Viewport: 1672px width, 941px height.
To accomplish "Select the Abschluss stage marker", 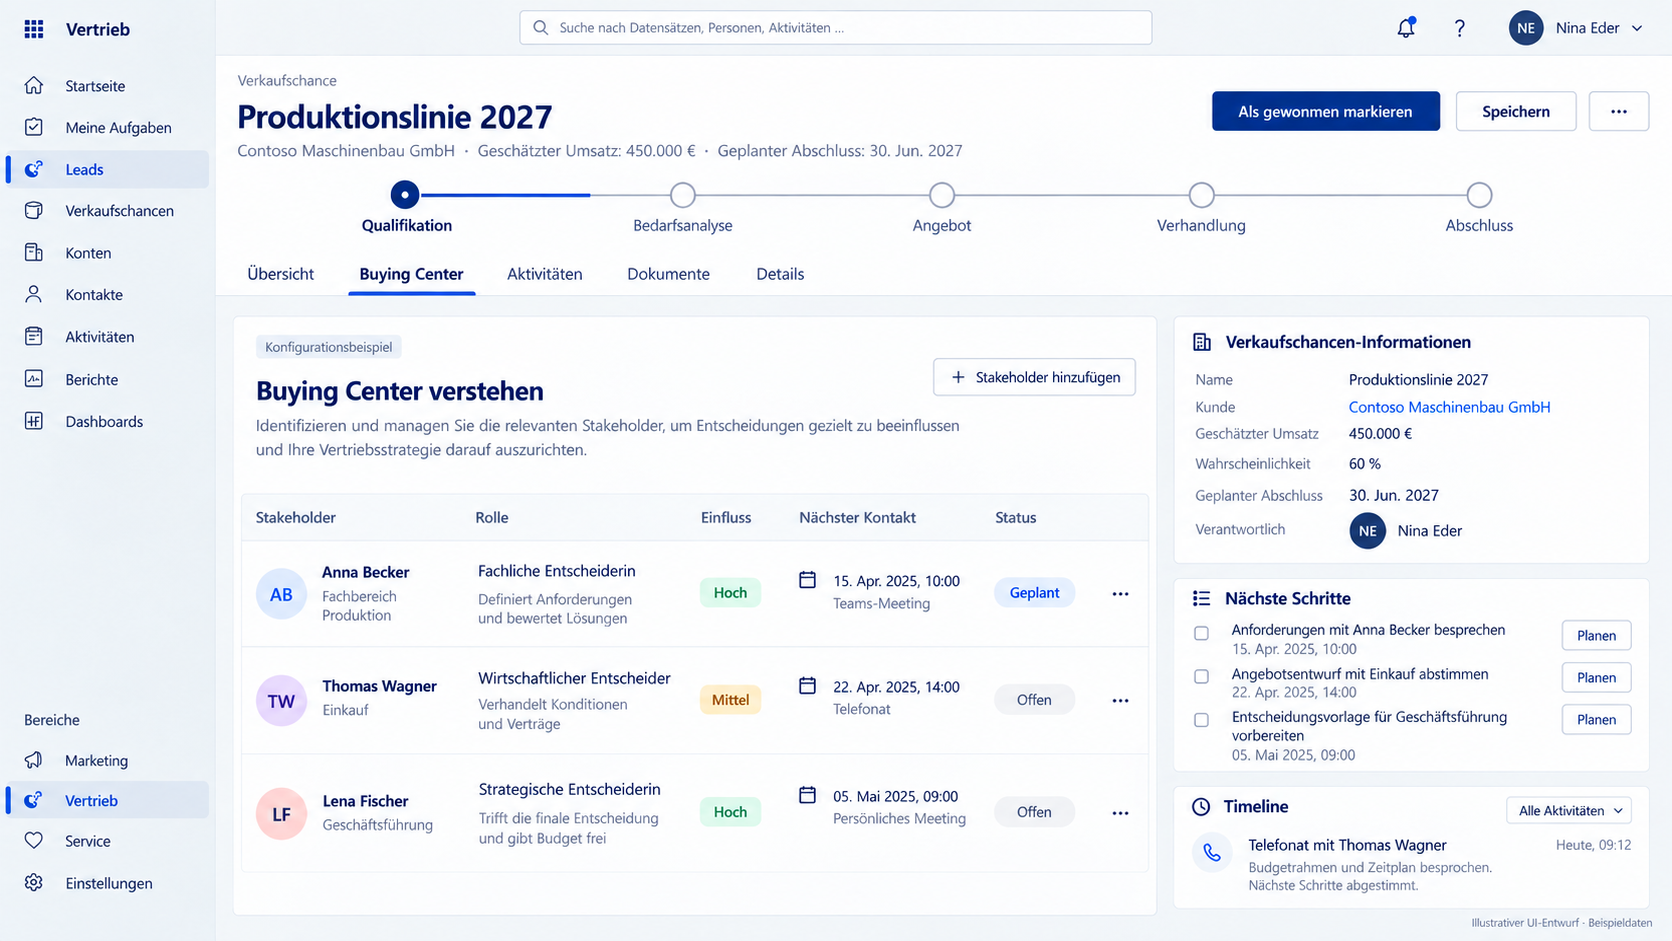I will tap(1480, 195).
